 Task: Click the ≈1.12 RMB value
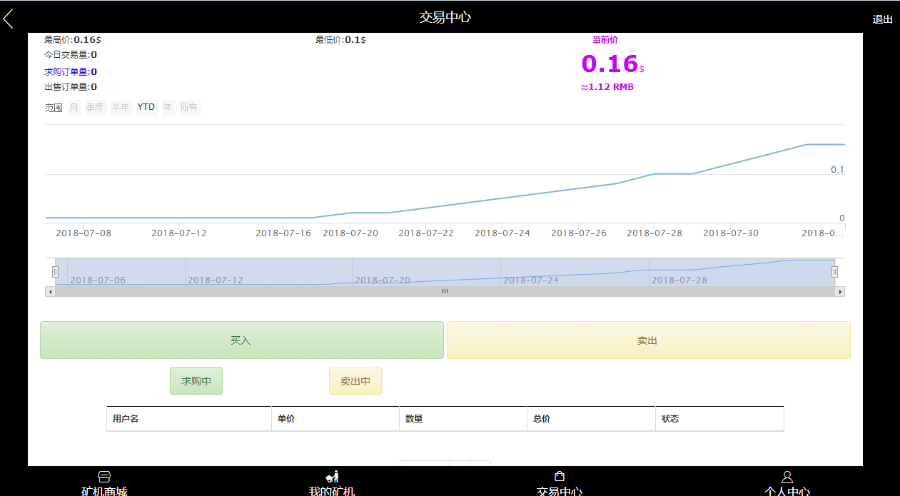click(x=607, y=87)
